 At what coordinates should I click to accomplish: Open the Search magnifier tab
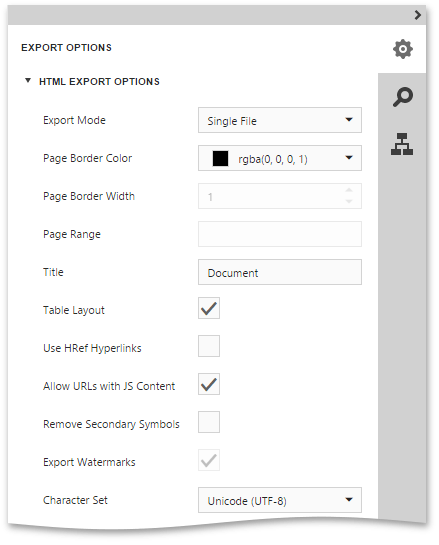(x=403, y=97)
